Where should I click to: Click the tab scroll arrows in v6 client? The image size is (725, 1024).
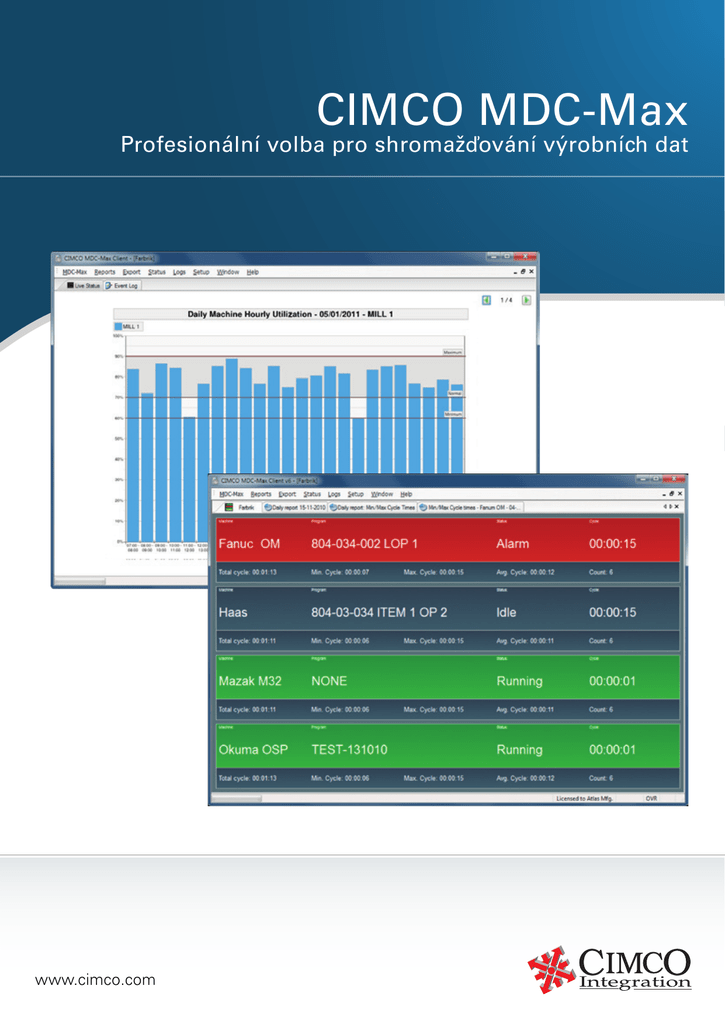(668, 507)
